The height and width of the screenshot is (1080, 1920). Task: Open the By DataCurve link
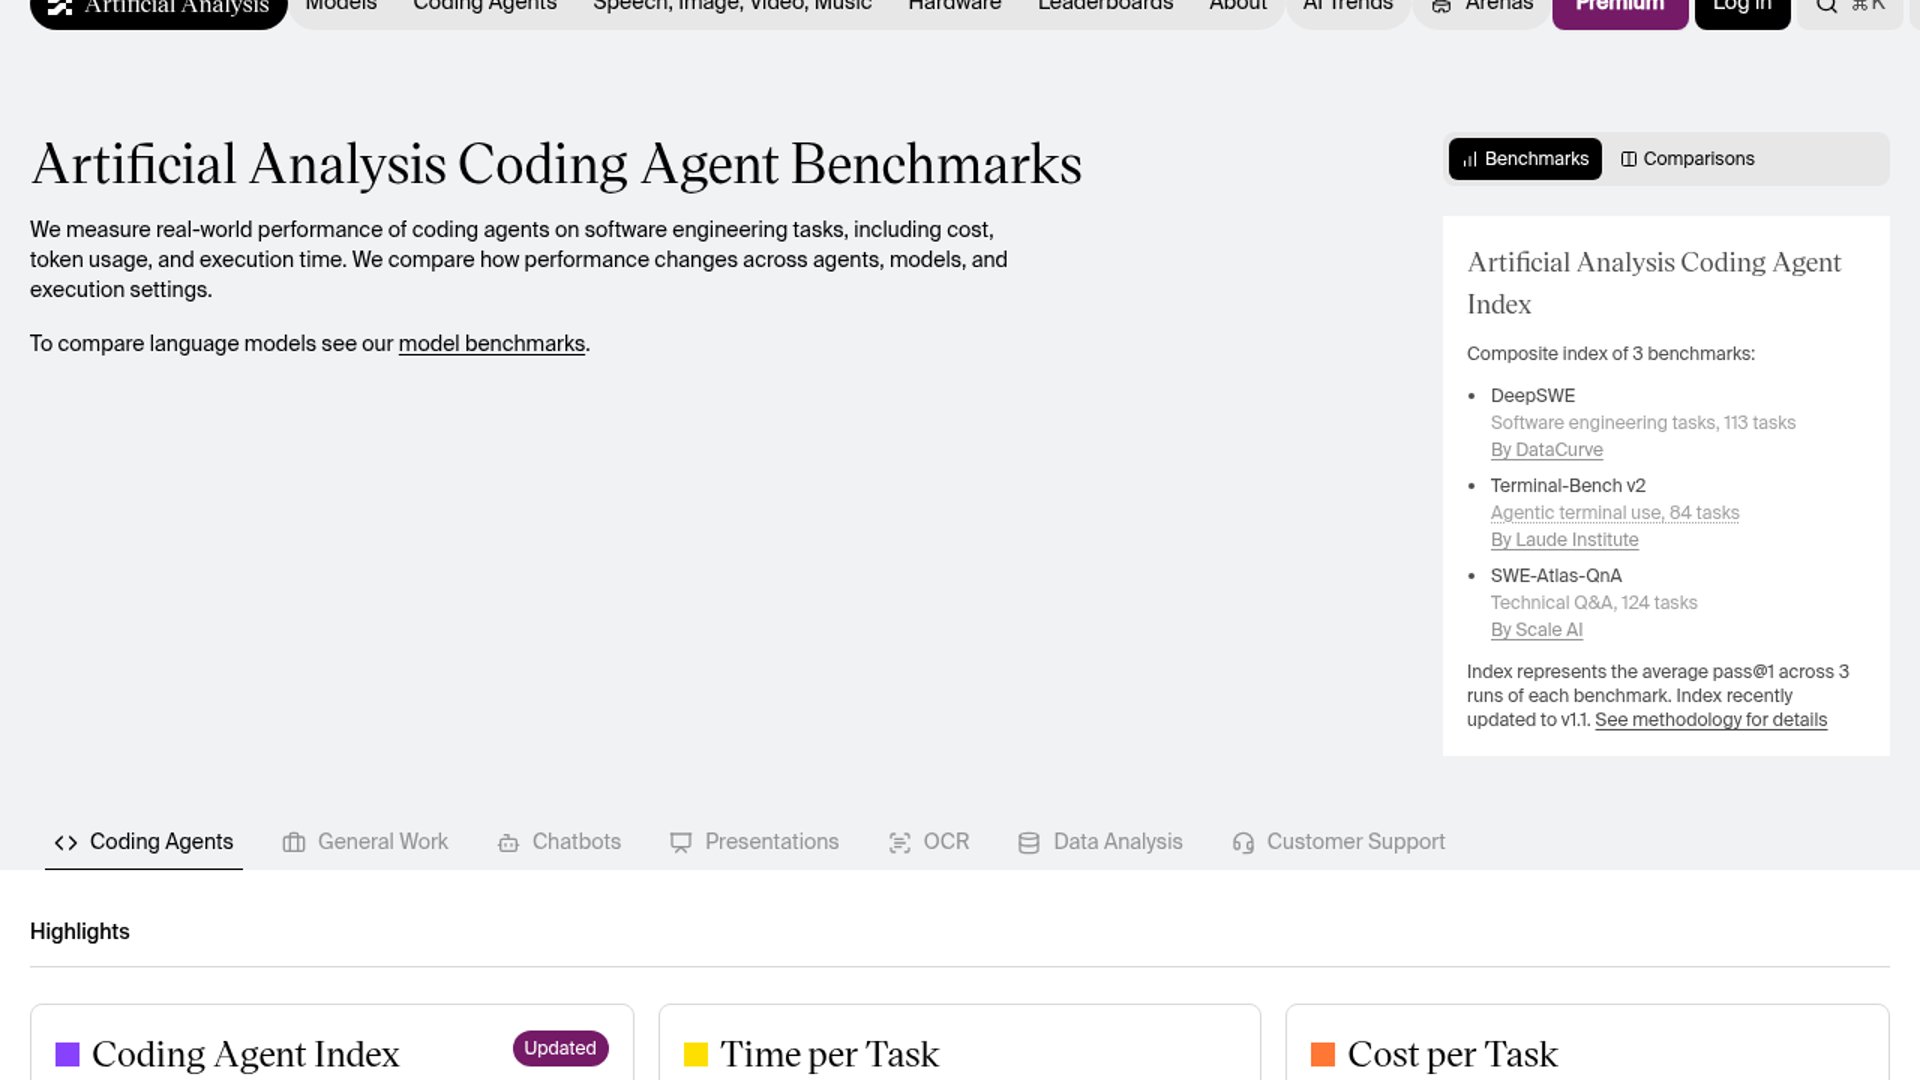tap(1546, 450)
